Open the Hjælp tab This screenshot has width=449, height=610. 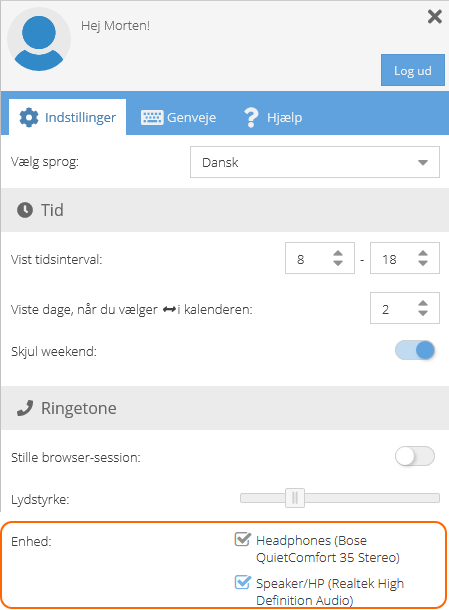273,117
